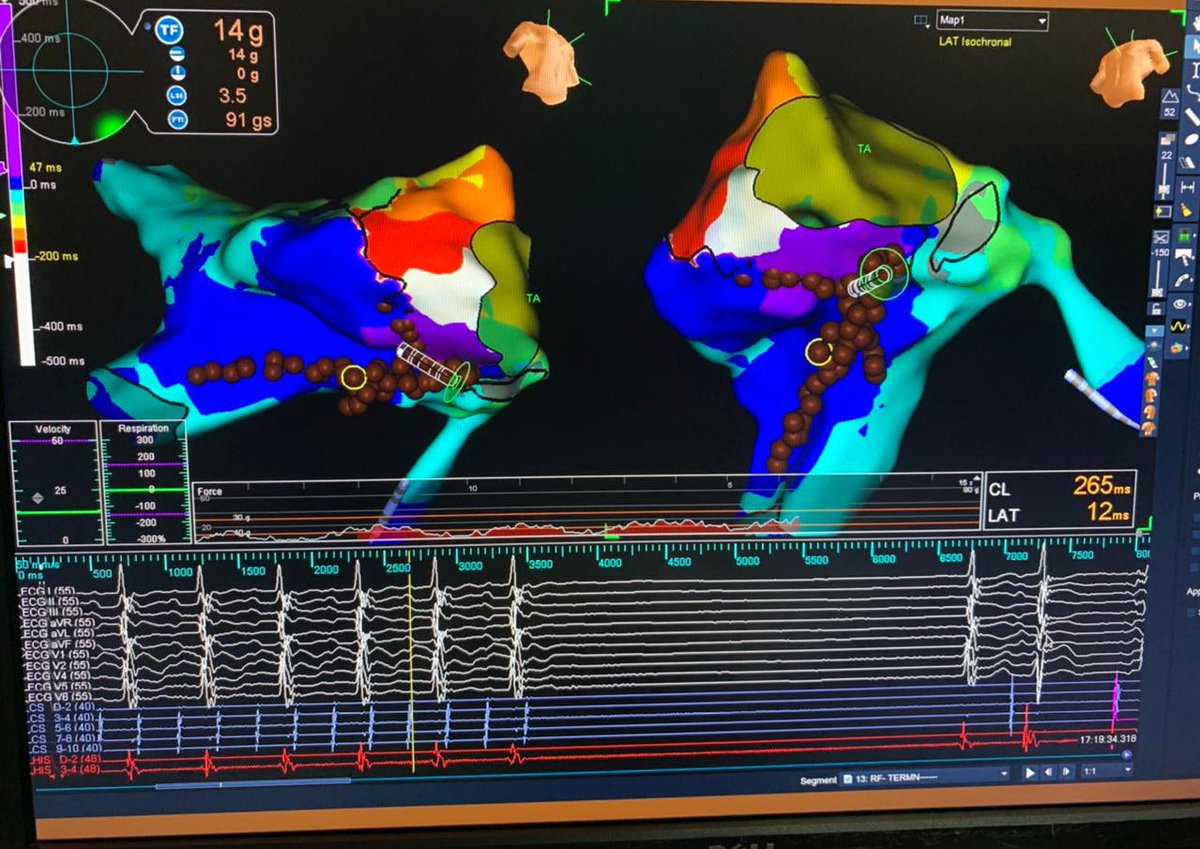The image size is (1200, 849).
Task: Click the transparency squares icon above 22
Action: [1167, 139]
